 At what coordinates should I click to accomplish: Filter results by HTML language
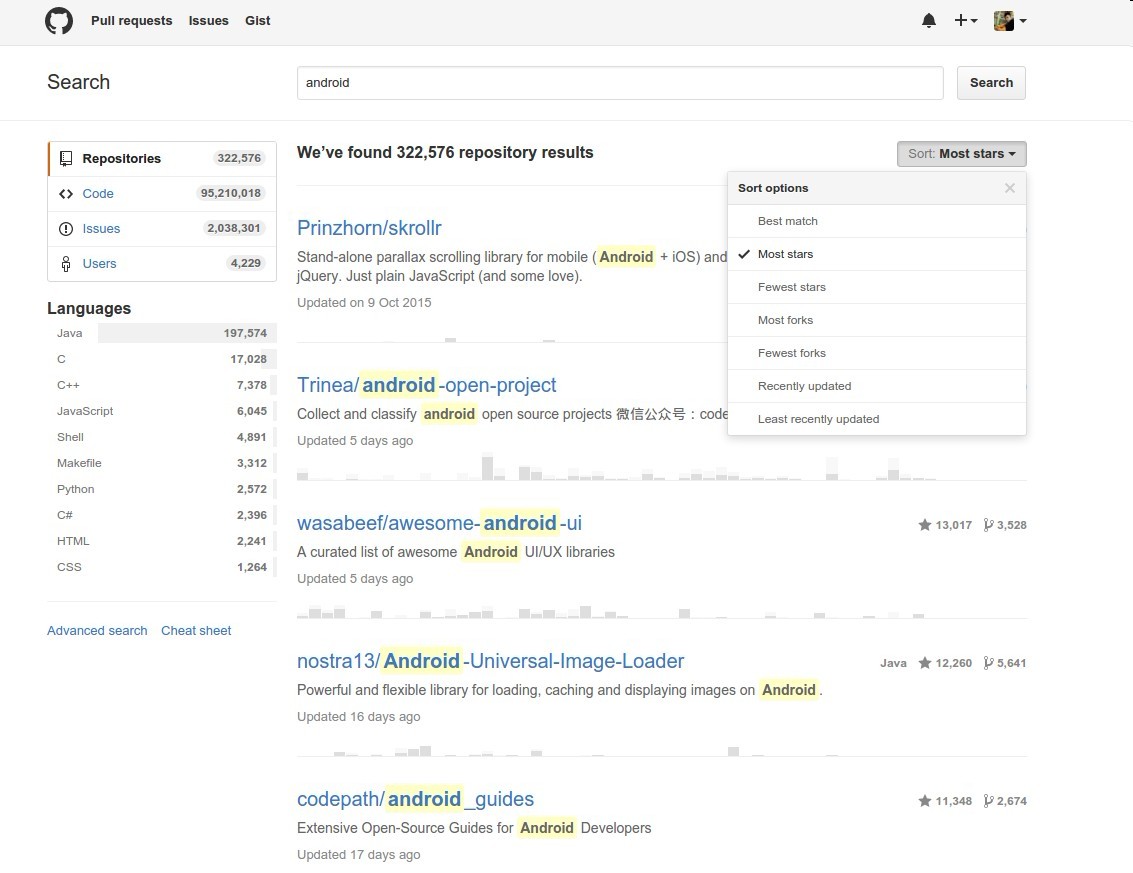coord(162,541)
